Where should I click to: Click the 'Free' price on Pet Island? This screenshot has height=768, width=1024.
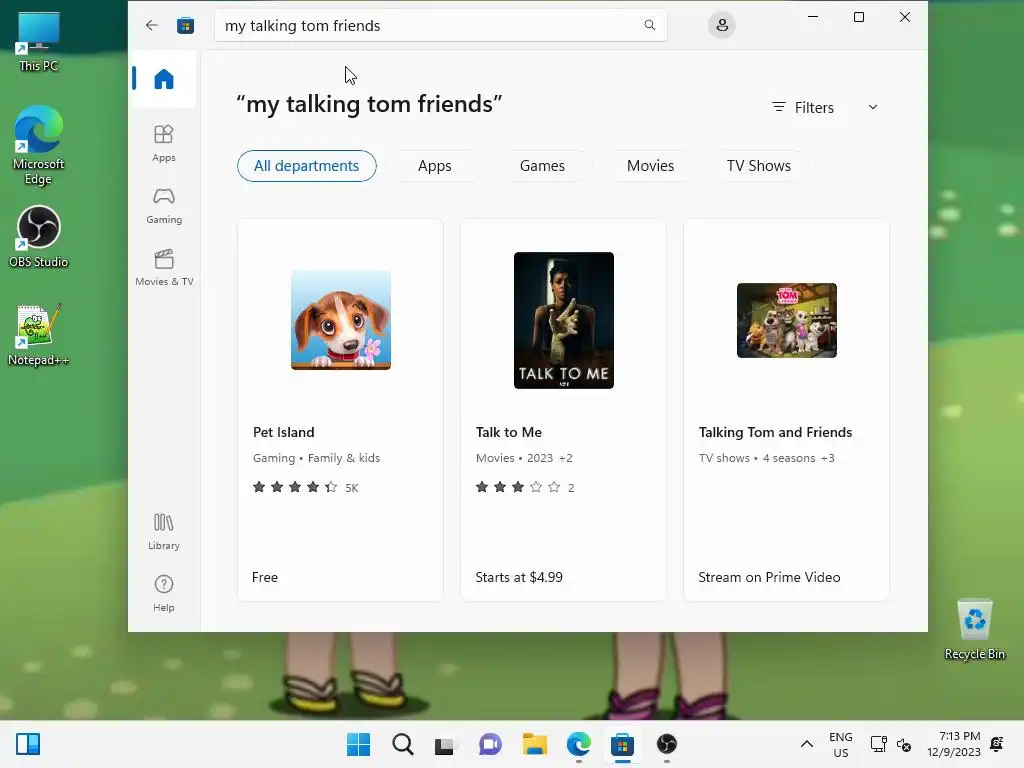point(264,577)
